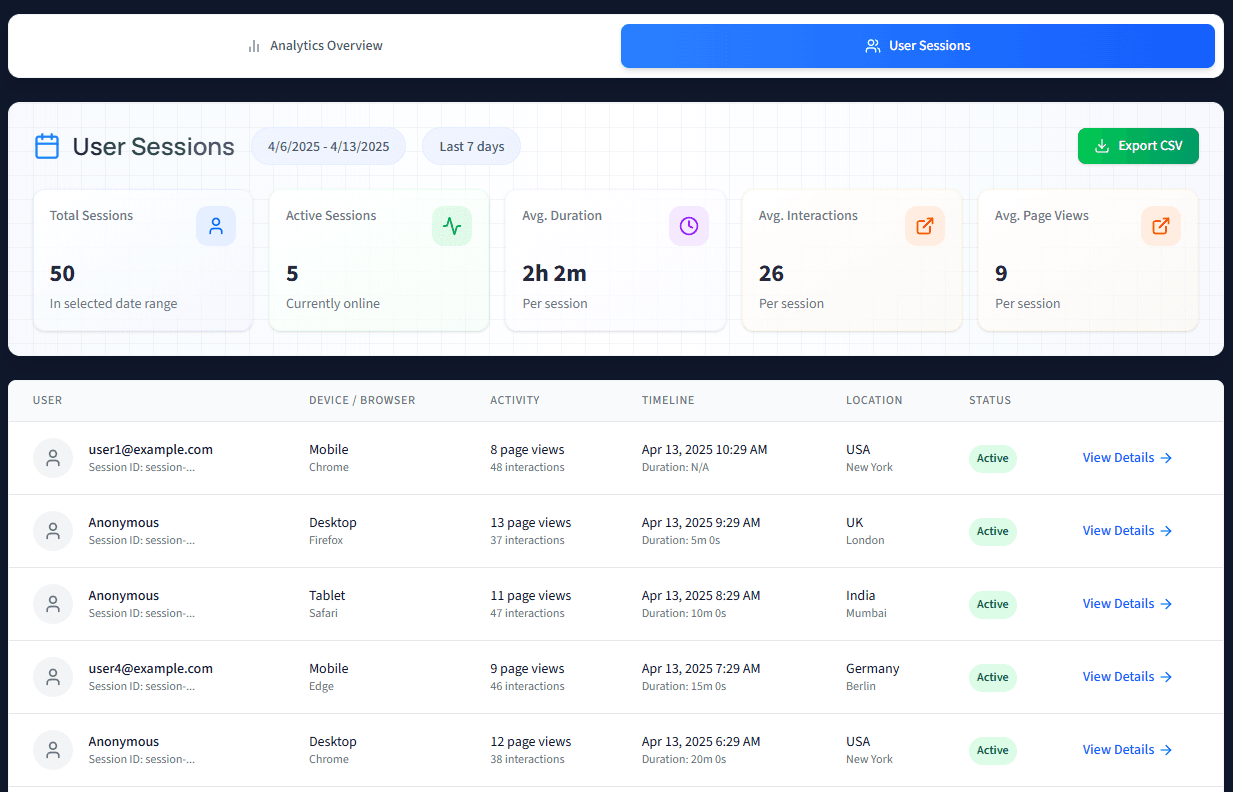The width and height of the screenshot is (1233, 792).
Task: Select the user4@example.com email text
Action: (150, 669)
